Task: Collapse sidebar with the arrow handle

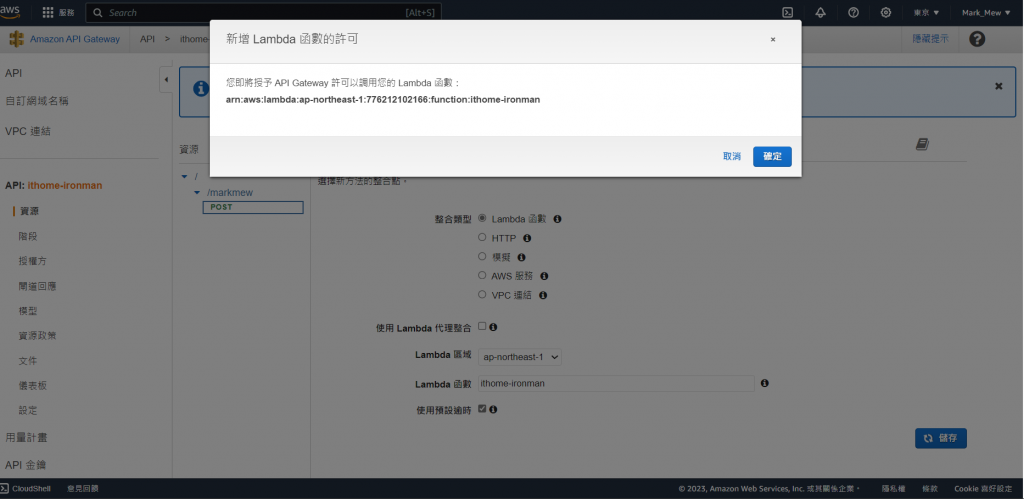Action: pos(166,80)
